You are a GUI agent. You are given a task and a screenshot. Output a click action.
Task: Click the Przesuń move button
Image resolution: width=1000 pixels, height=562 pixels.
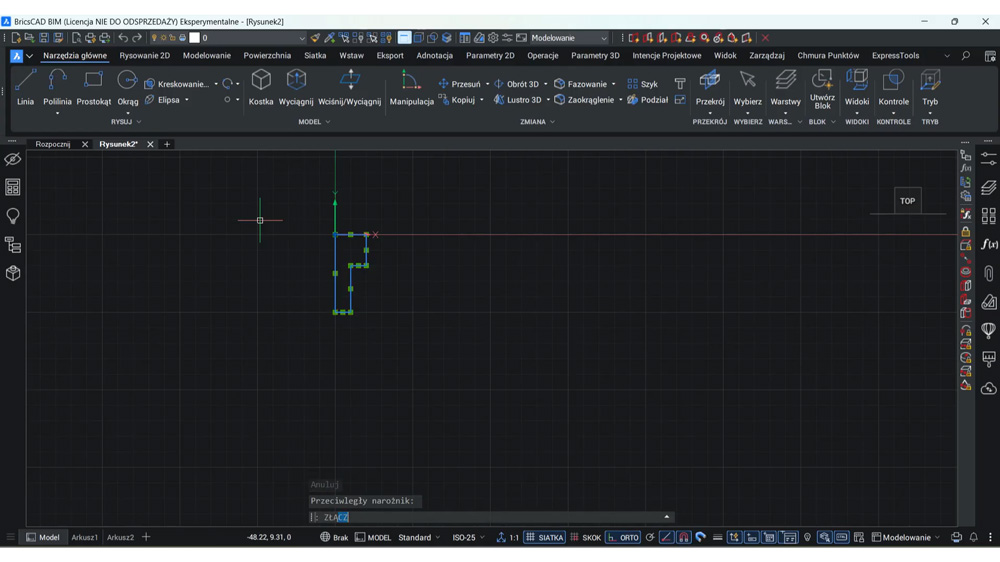pyautogui.click(x=459, y=84)
